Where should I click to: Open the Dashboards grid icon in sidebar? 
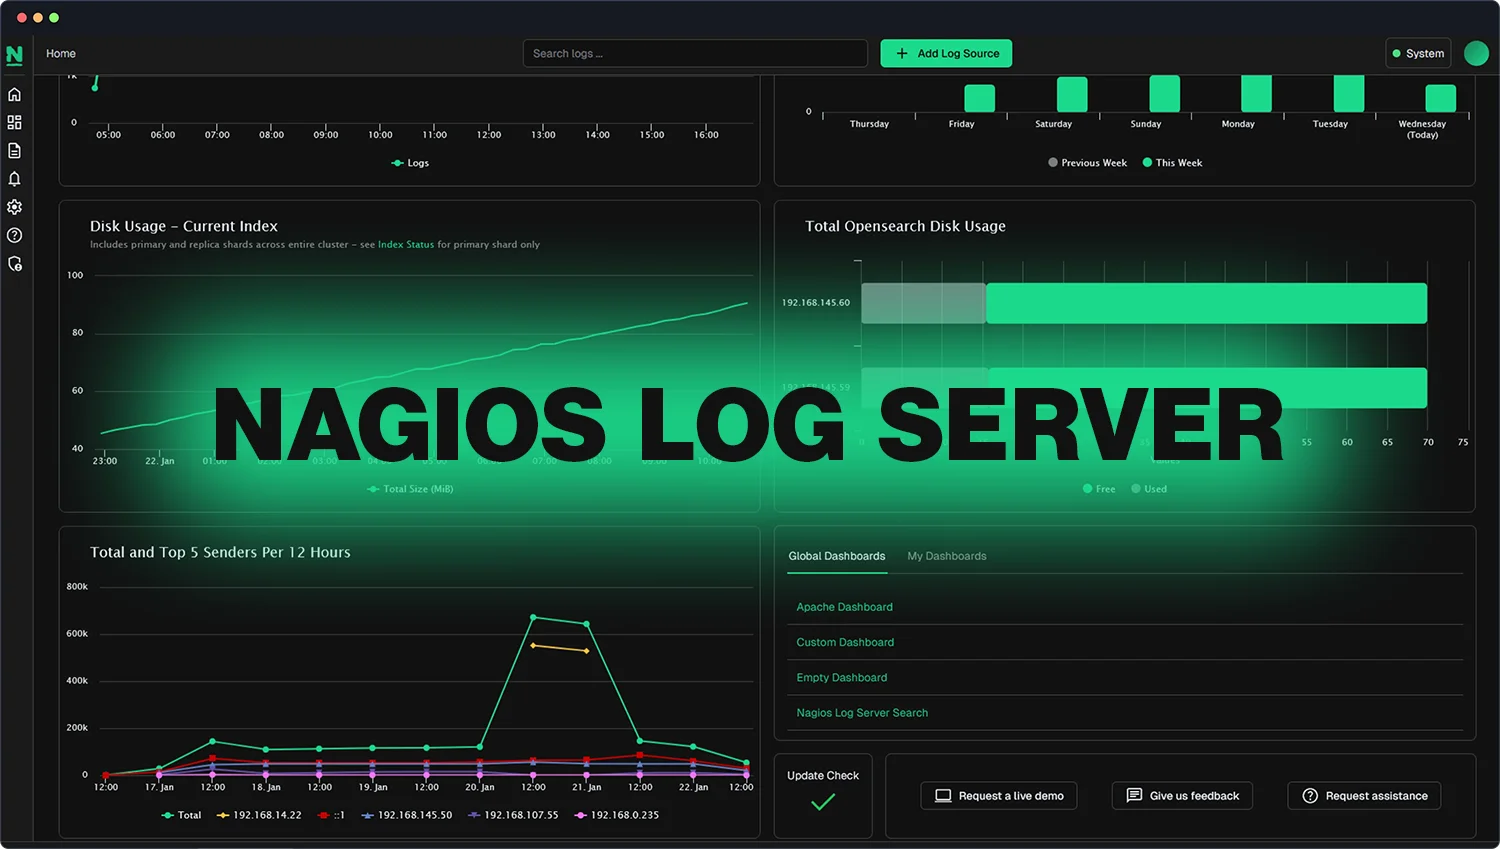(14, 122)
